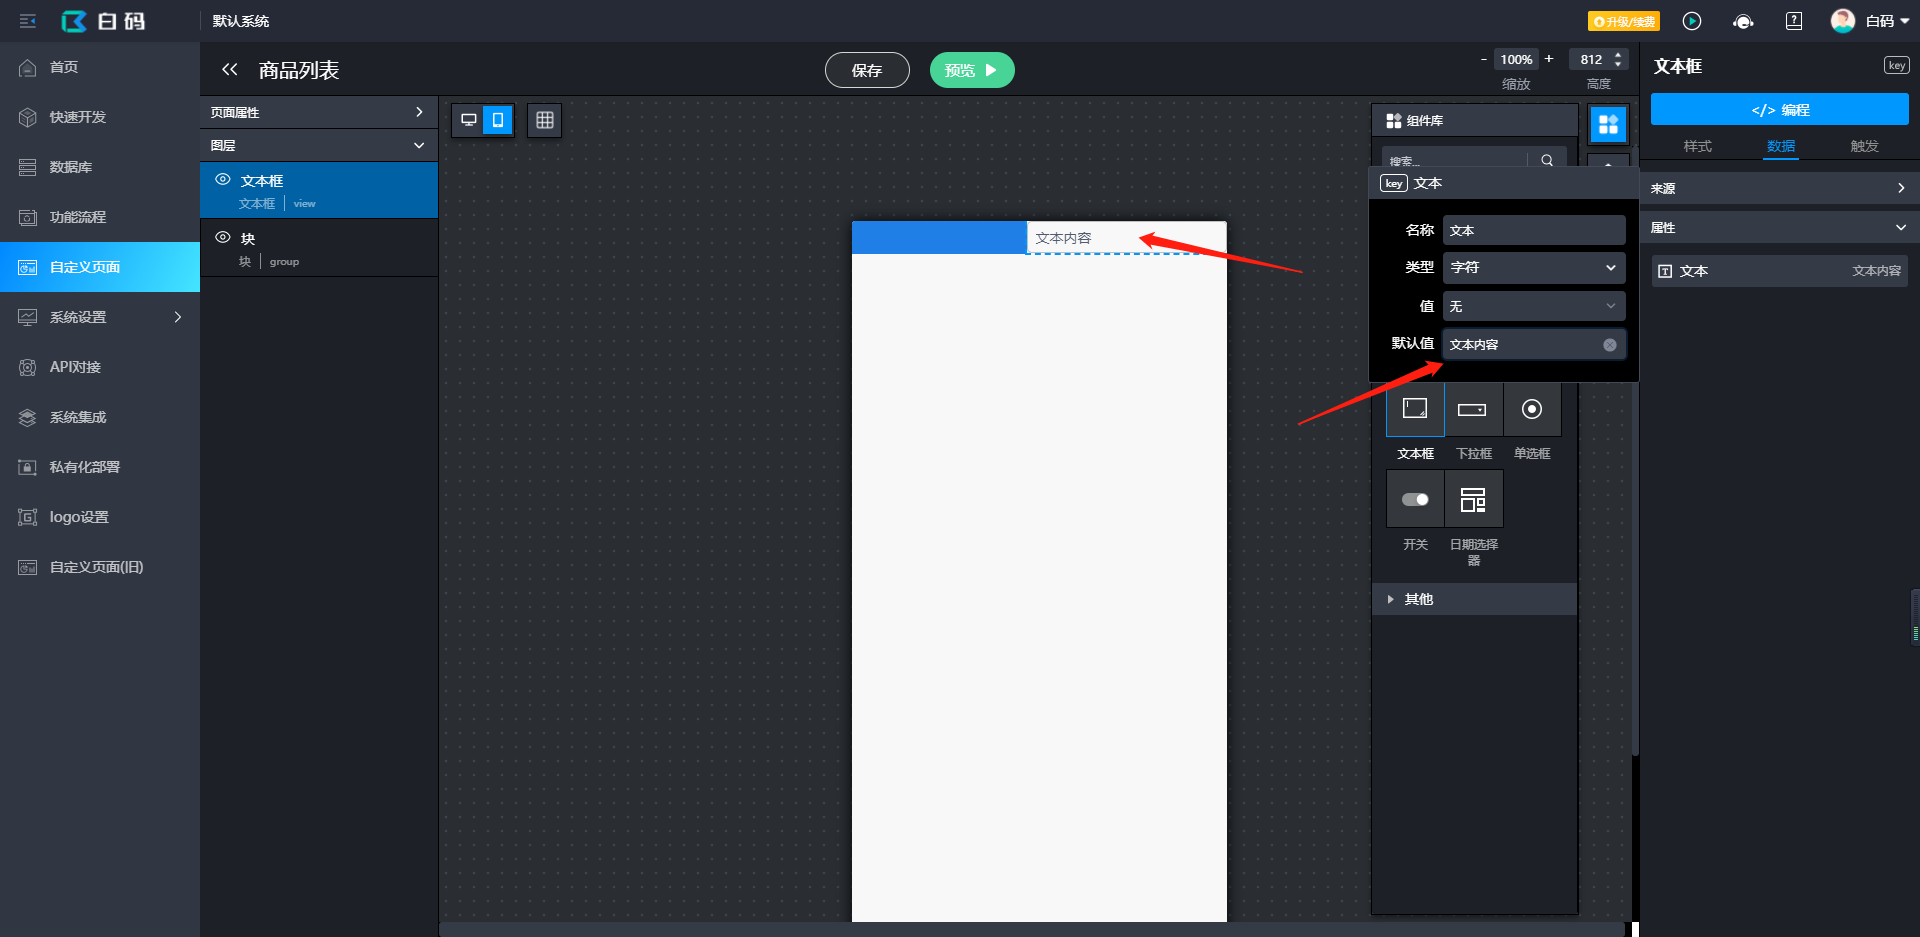Toggle visibility of the 文本框 layer
The width and height of the screenshot is (1920, 937).
[x=223, y=179]
